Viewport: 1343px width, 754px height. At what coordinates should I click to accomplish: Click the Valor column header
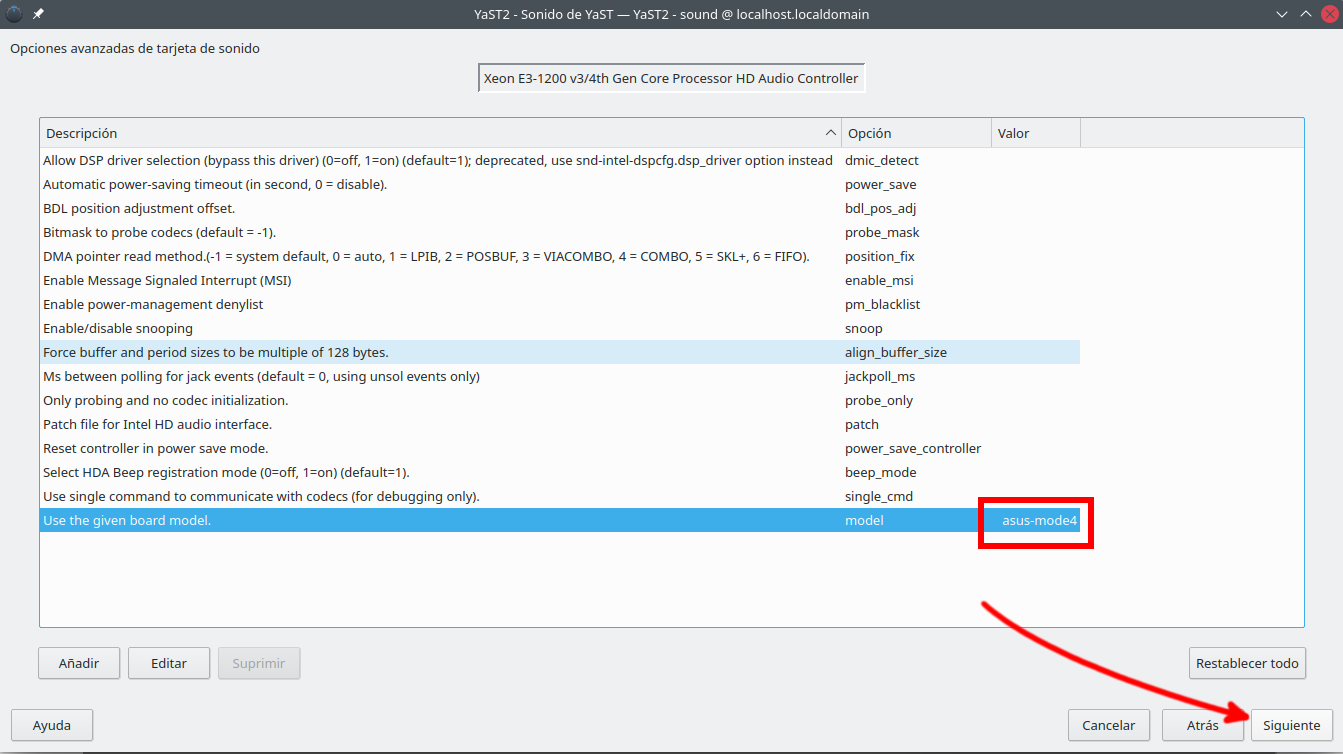1035,133
